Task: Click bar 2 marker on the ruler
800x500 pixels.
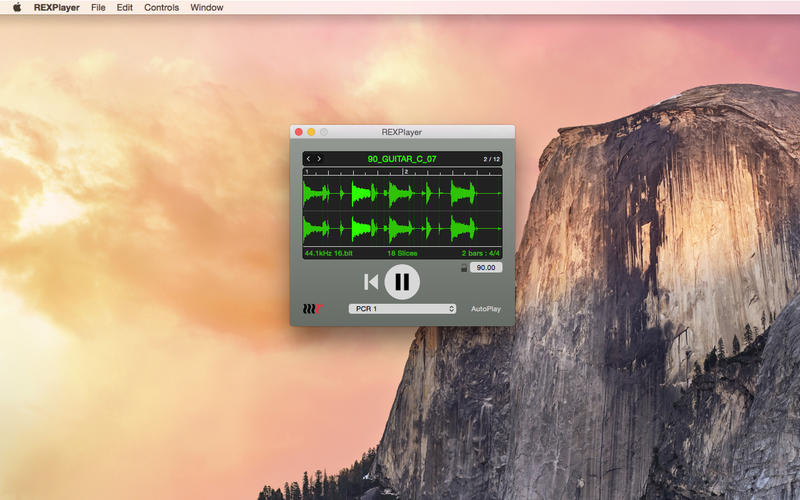Action: pyautogui.click(x=405, y=172)
